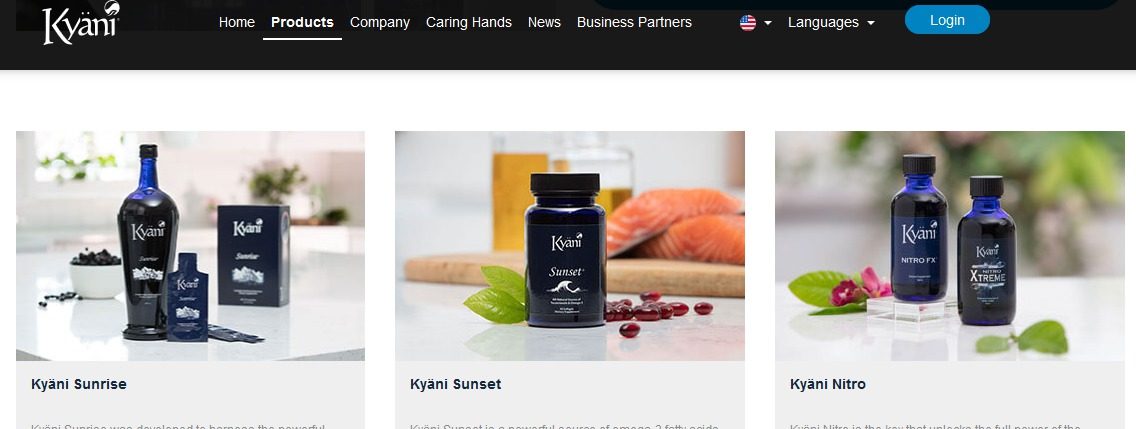The height and width of the screenshot is (429, 1136).
Task: Select the Products menu item
Action: 302,22
